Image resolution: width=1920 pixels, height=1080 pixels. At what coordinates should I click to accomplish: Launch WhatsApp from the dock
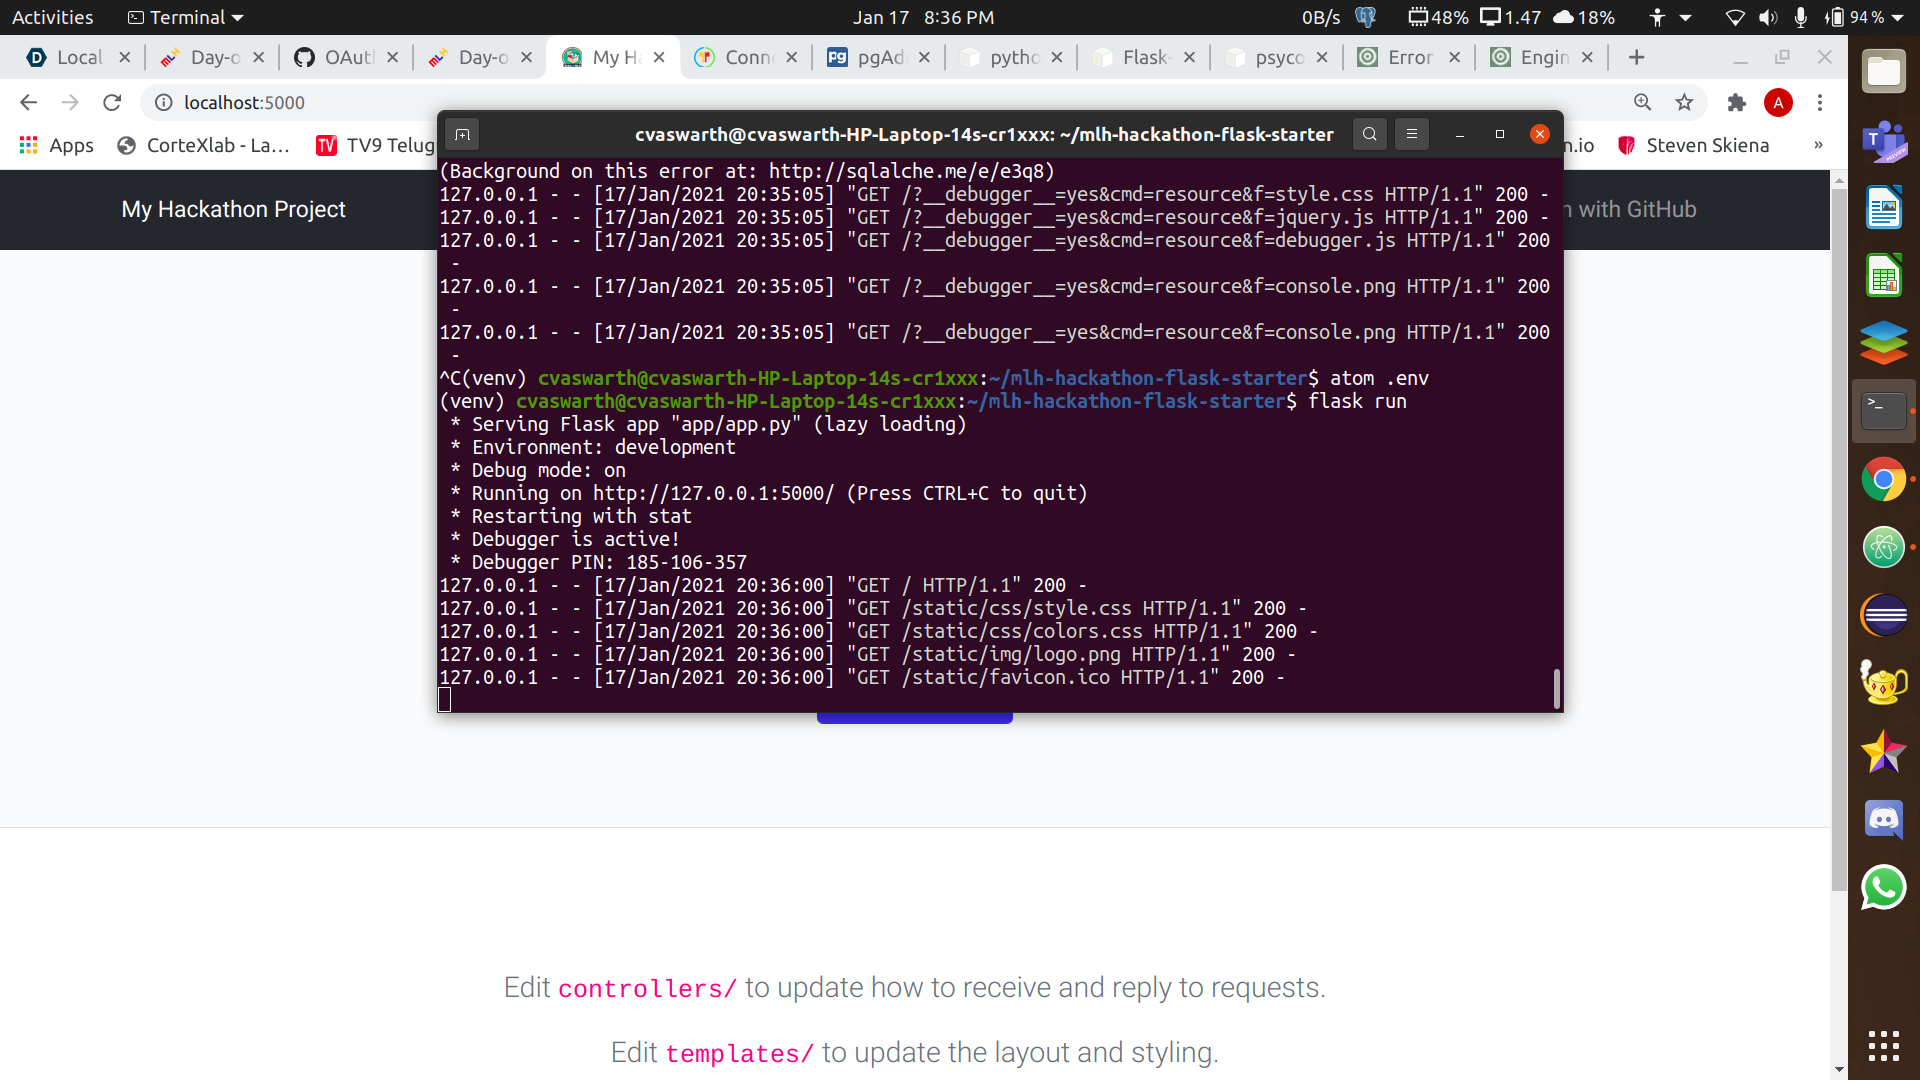point(1883,888)
